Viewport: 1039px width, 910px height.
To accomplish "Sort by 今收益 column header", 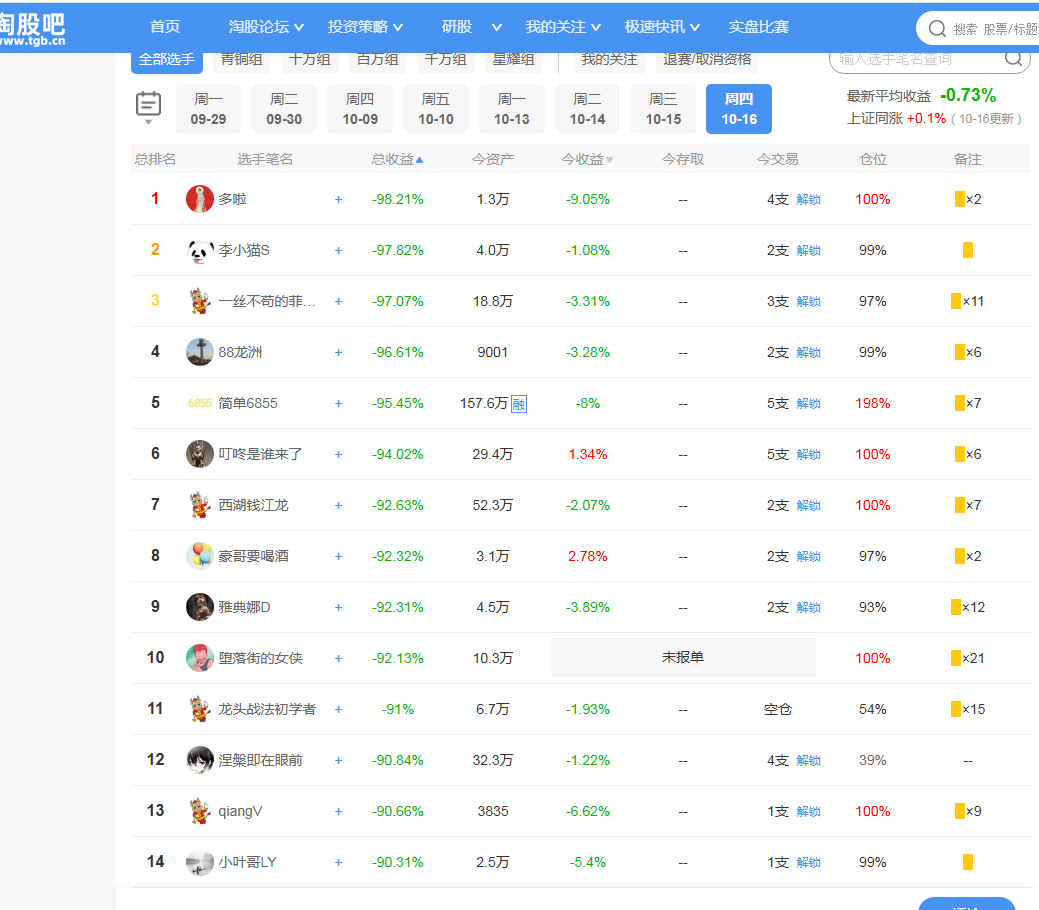I will pos(587,159).
